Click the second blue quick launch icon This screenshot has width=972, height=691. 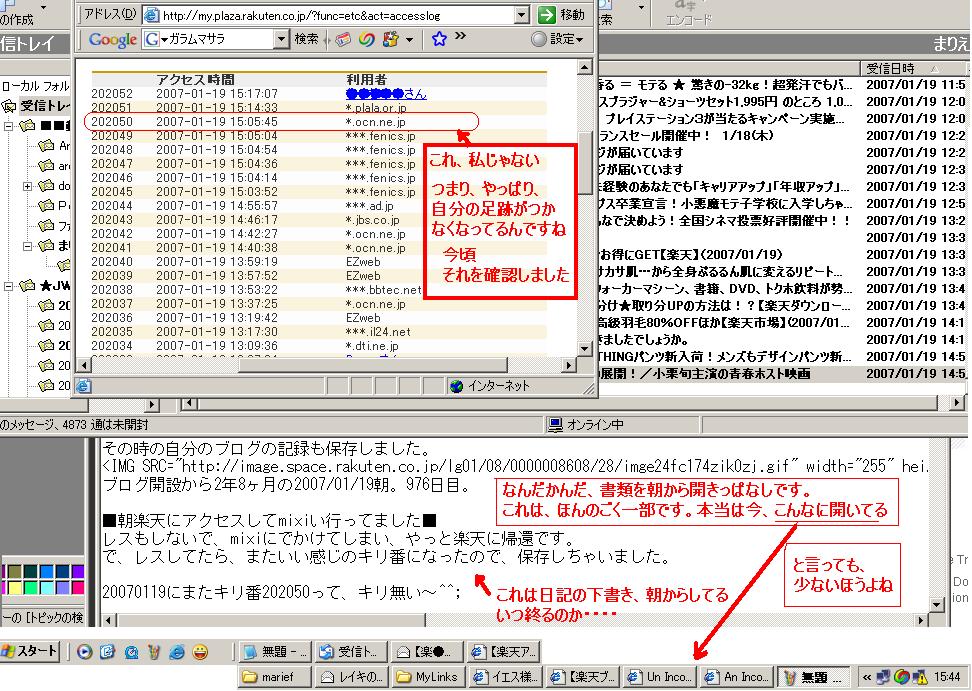tap(108, 652)
